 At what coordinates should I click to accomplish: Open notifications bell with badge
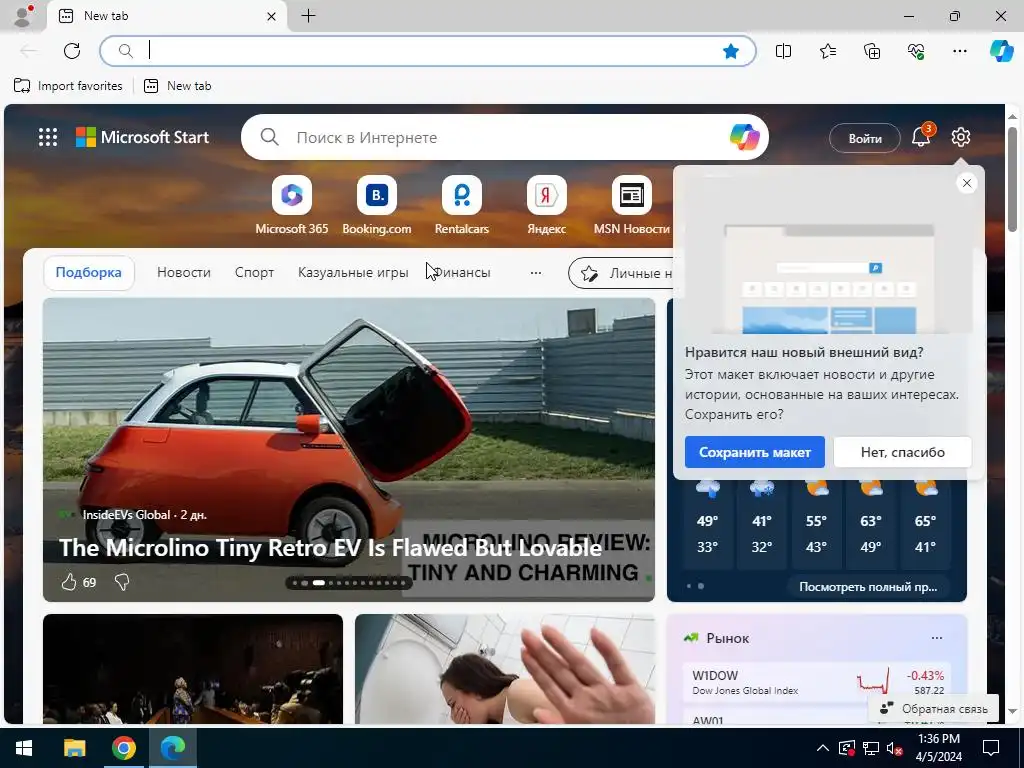(921, 136)
